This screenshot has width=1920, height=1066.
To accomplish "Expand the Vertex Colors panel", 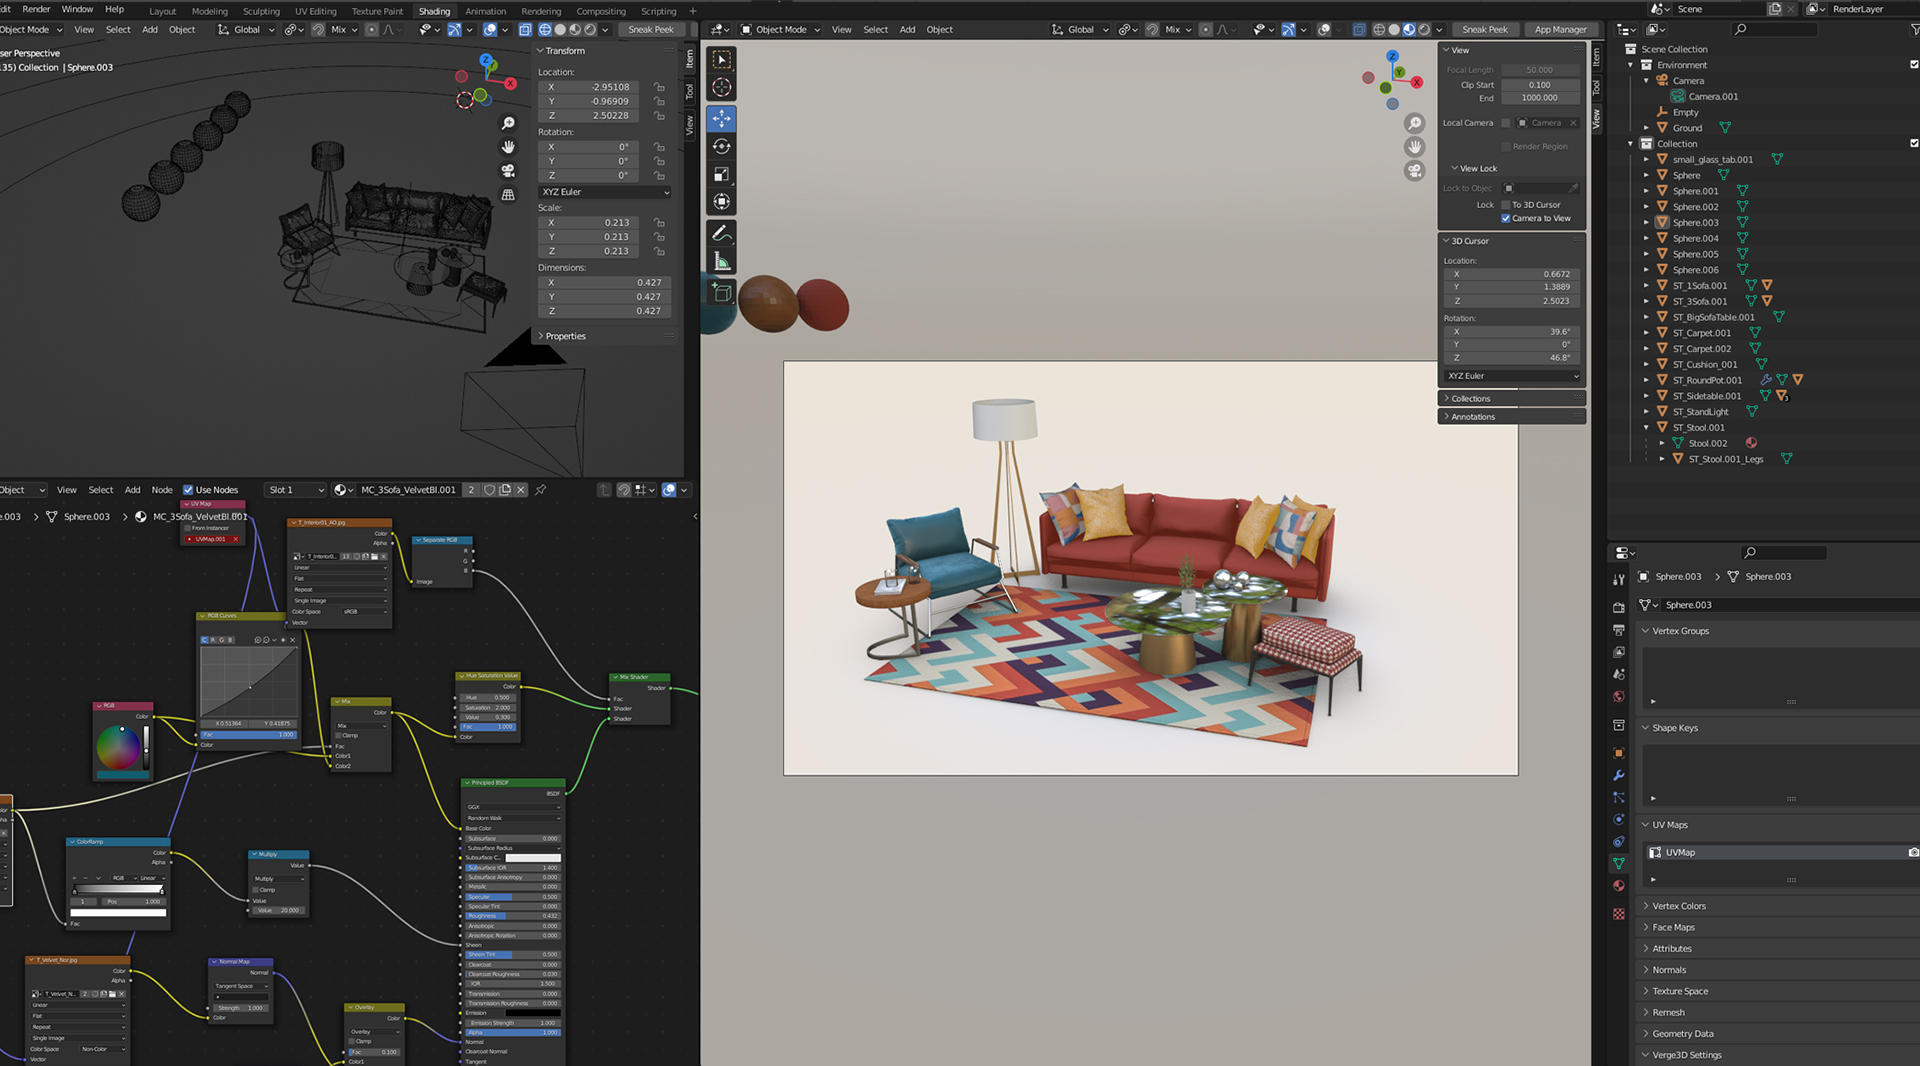I will click(1776, 906).
